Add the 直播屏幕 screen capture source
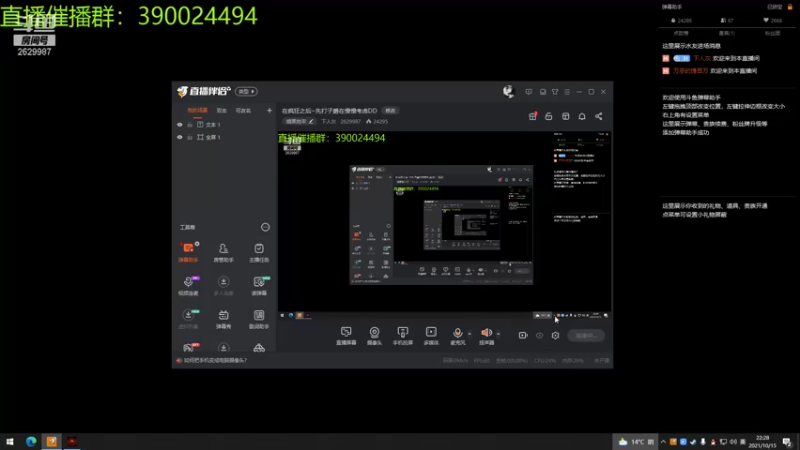This screenshot has width=800, height=450. pyautogui.click(x=346, y=336)
